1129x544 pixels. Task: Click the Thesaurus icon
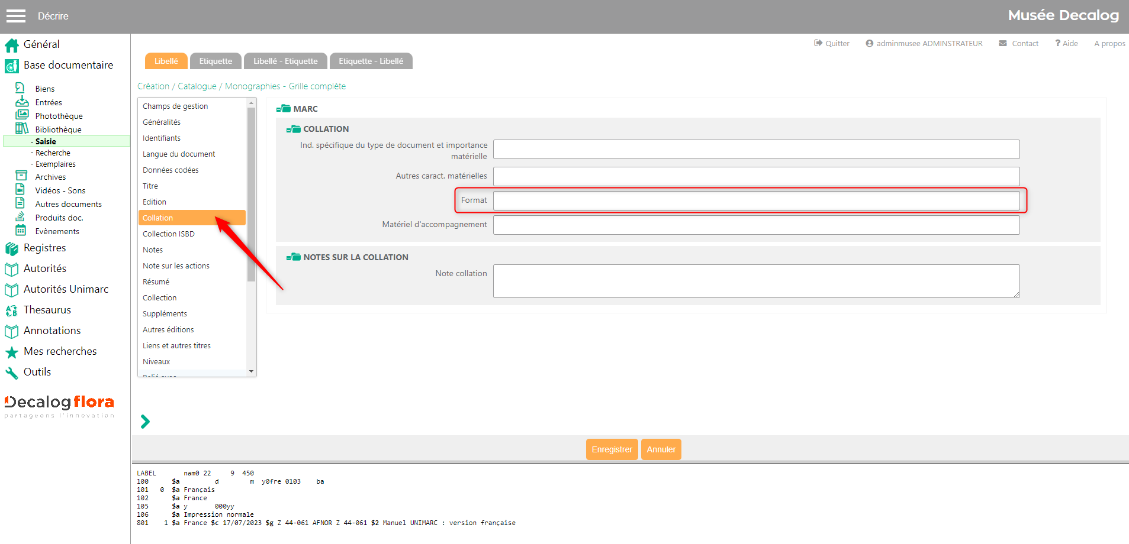(12, 310)
